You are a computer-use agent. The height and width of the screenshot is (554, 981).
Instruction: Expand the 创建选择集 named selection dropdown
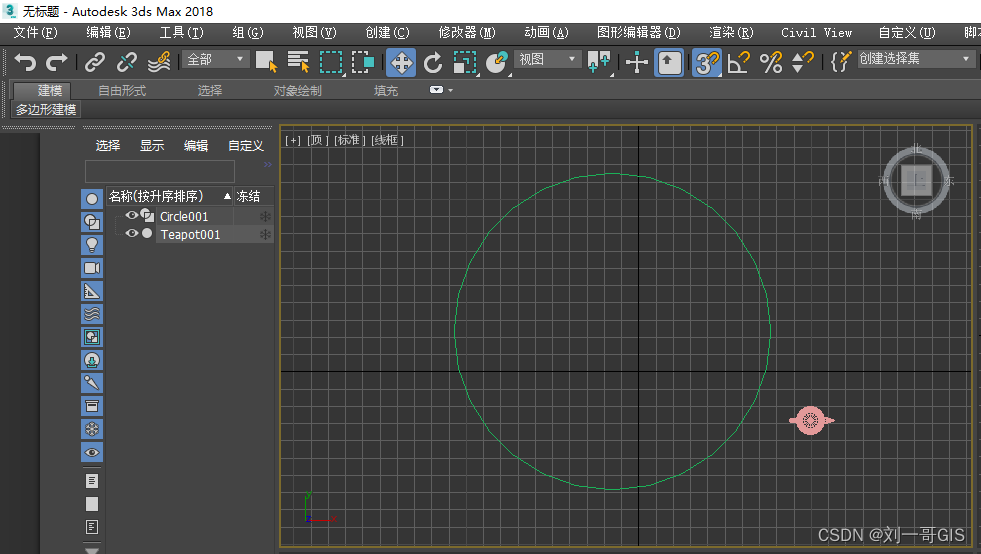[966, 60]
